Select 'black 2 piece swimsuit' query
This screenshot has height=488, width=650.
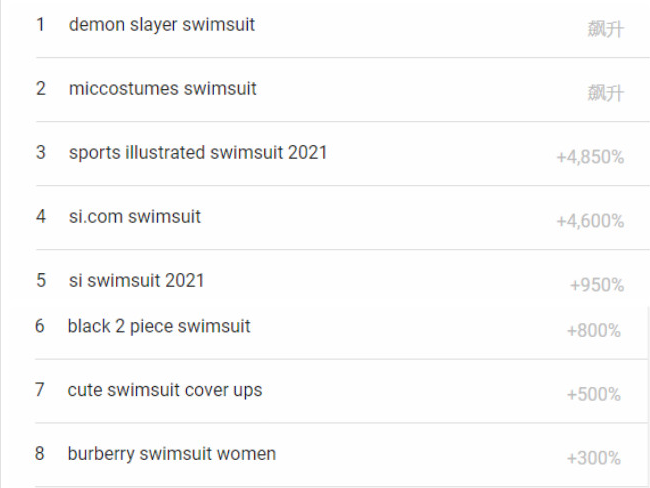click(x=159, y=326)
